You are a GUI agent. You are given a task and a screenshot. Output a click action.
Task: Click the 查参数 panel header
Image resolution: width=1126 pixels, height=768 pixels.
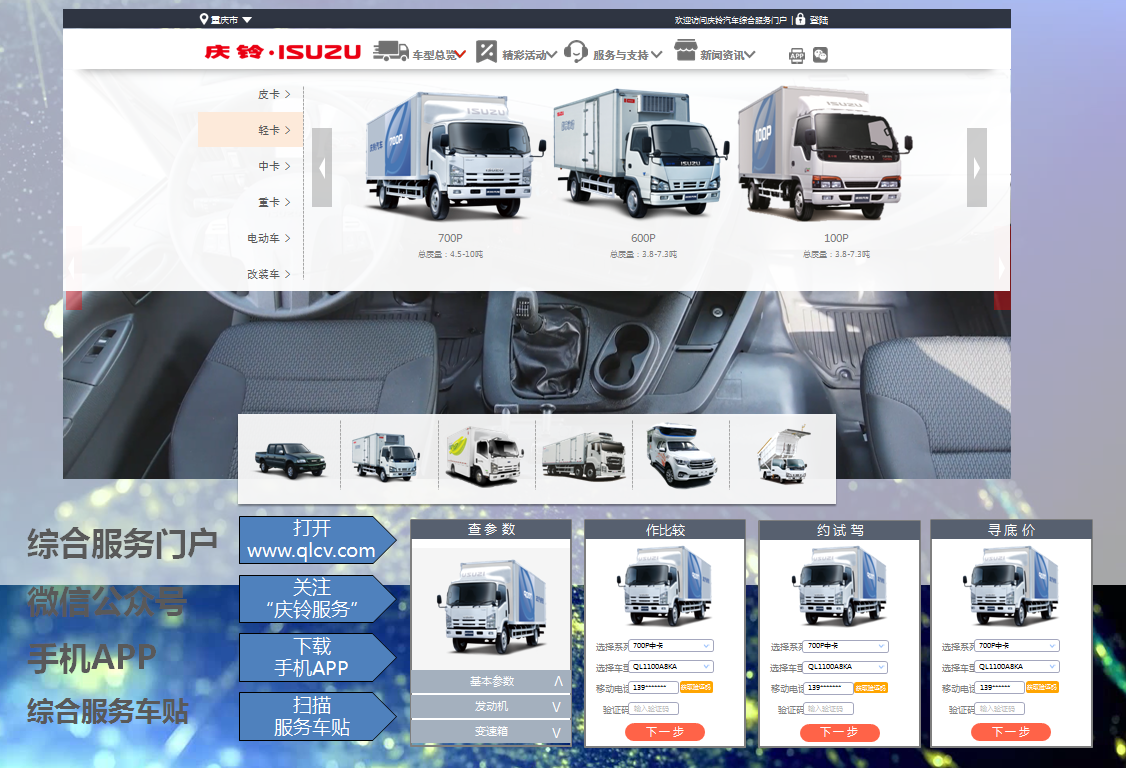(491, 529)
